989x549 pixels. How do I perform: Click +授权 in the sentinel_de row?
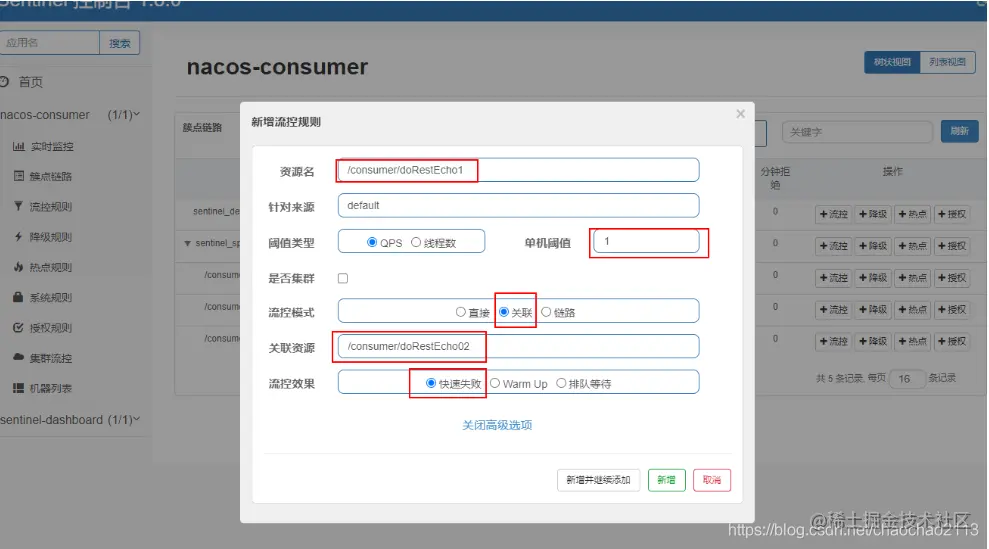pyautogui.click(x=952, y=215)
